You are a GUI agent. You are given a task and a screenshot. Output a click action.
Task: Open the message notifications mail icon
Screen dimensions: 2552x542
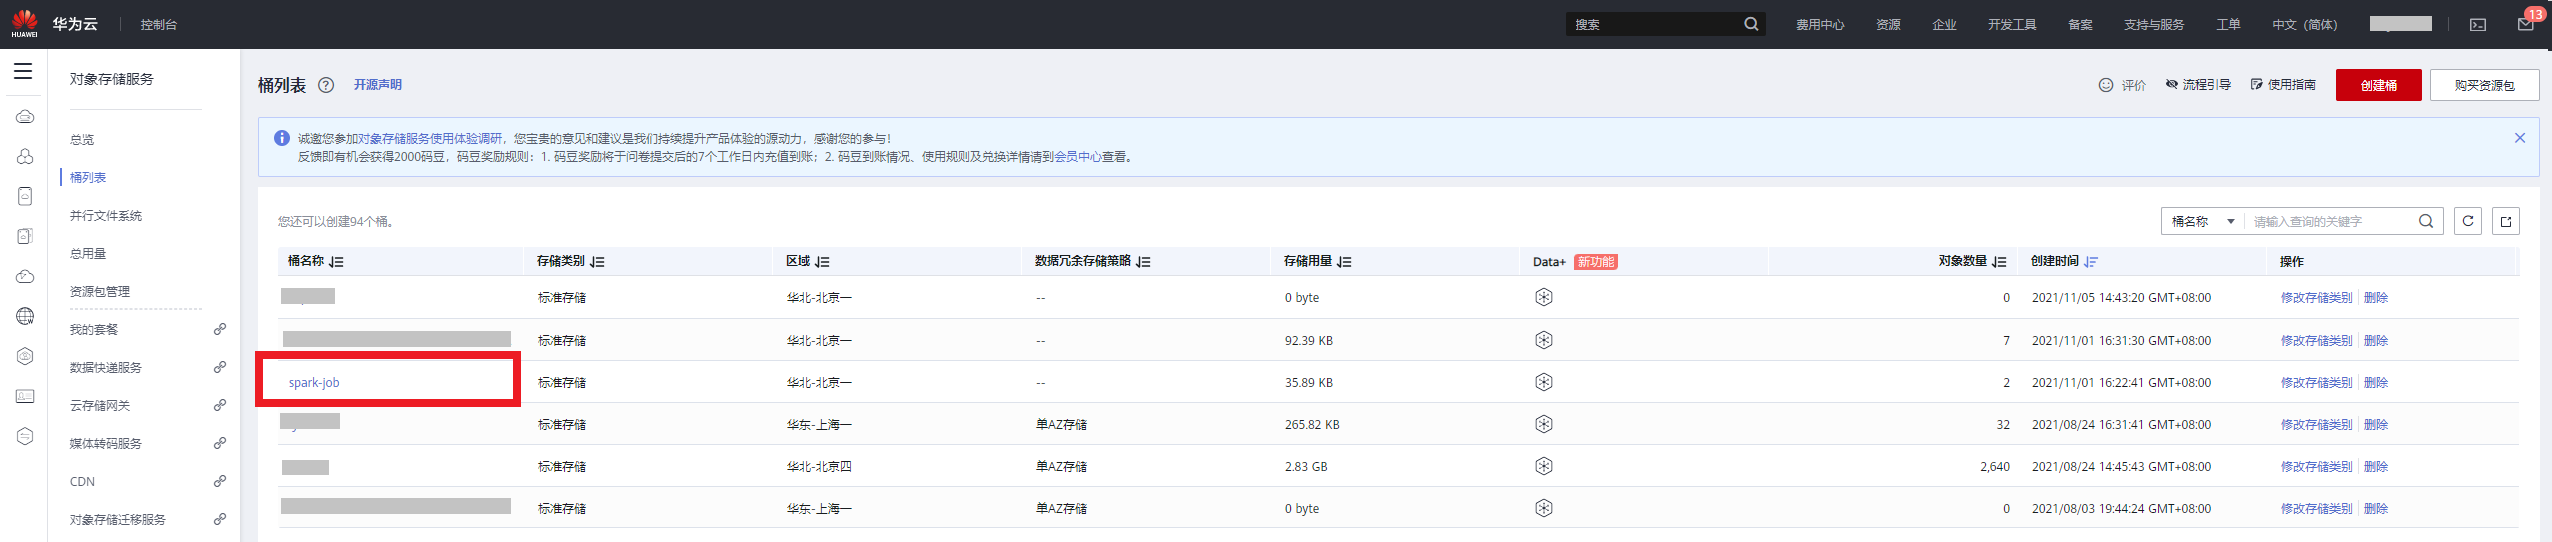point(2525,25)
